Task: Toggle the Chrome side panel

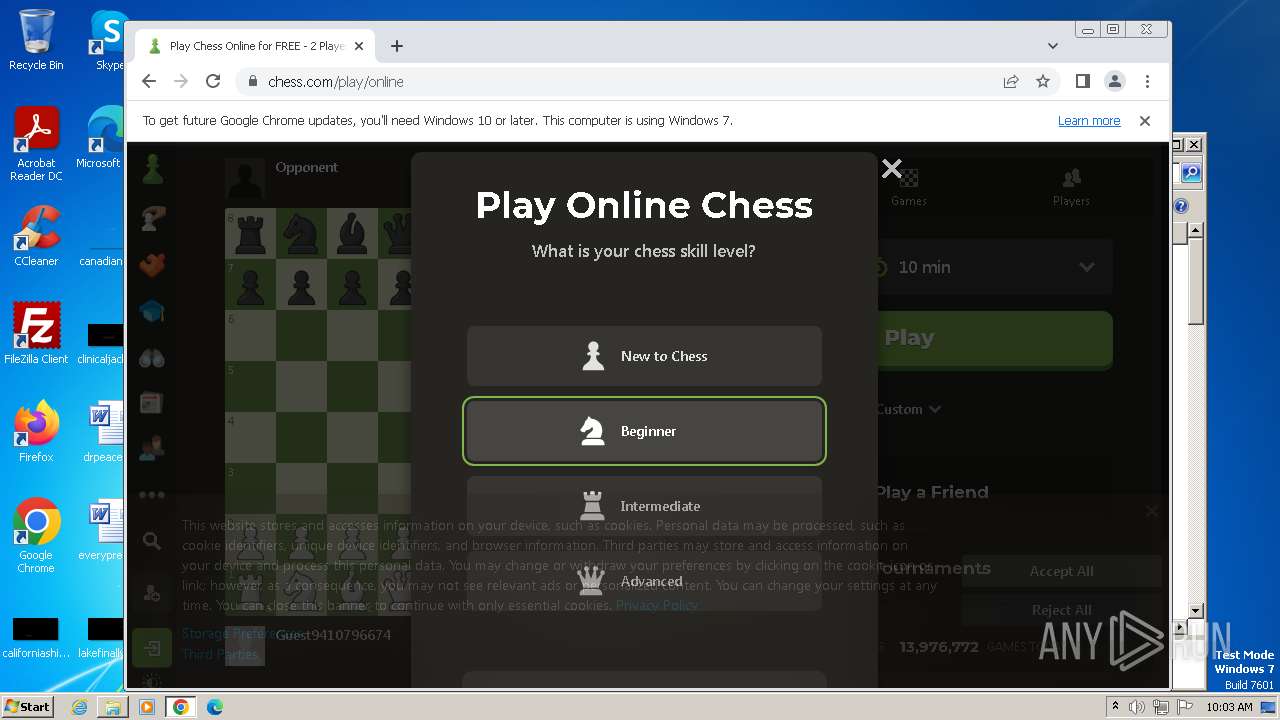Action: pyautogui.click(x=1083, y=82)
